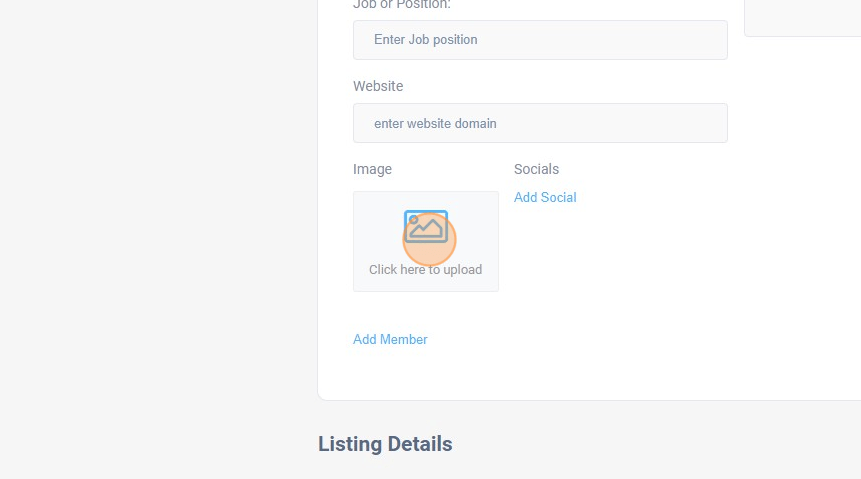
Task: Click the Add Social link
Action: 545,197
